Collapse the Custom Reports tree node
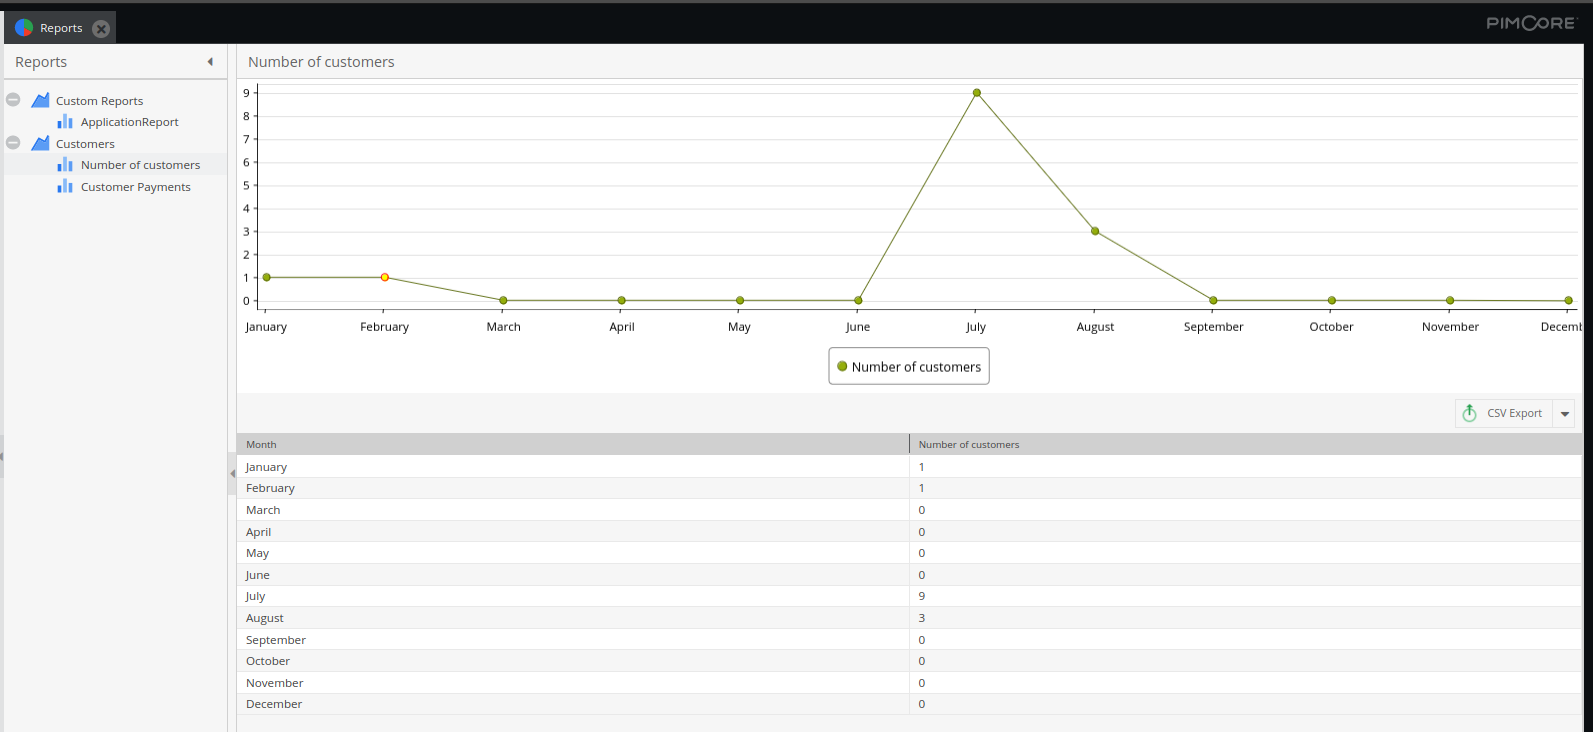Image resolution: width=1593 pixels, height=732 pixels. [x=13, y=100]
